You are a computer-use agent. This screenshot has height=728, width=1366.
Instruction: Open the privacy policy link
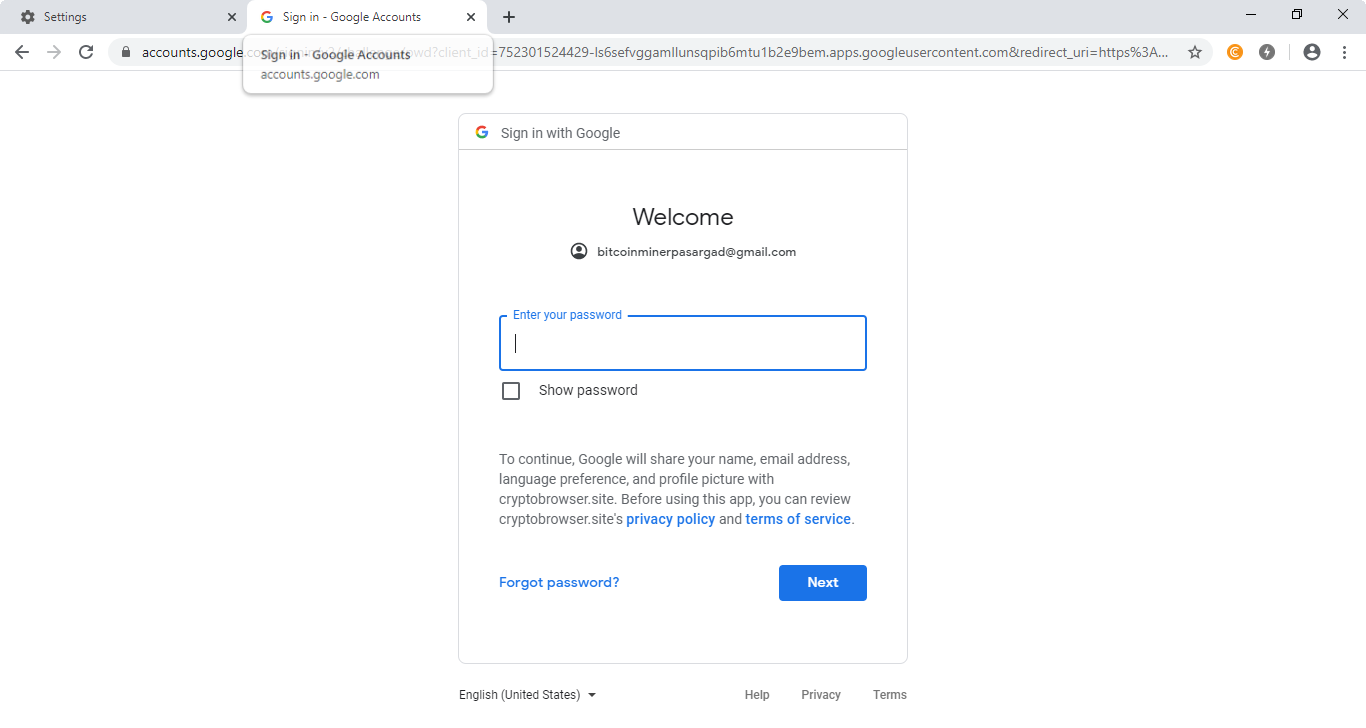pos(671,519)
